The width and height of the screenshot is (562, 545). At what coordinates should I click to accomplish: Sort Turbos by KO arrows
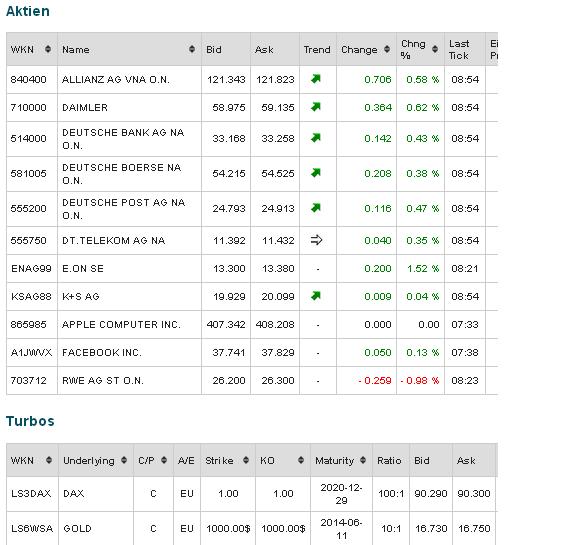pyautogui.click(x=301, y=460)
